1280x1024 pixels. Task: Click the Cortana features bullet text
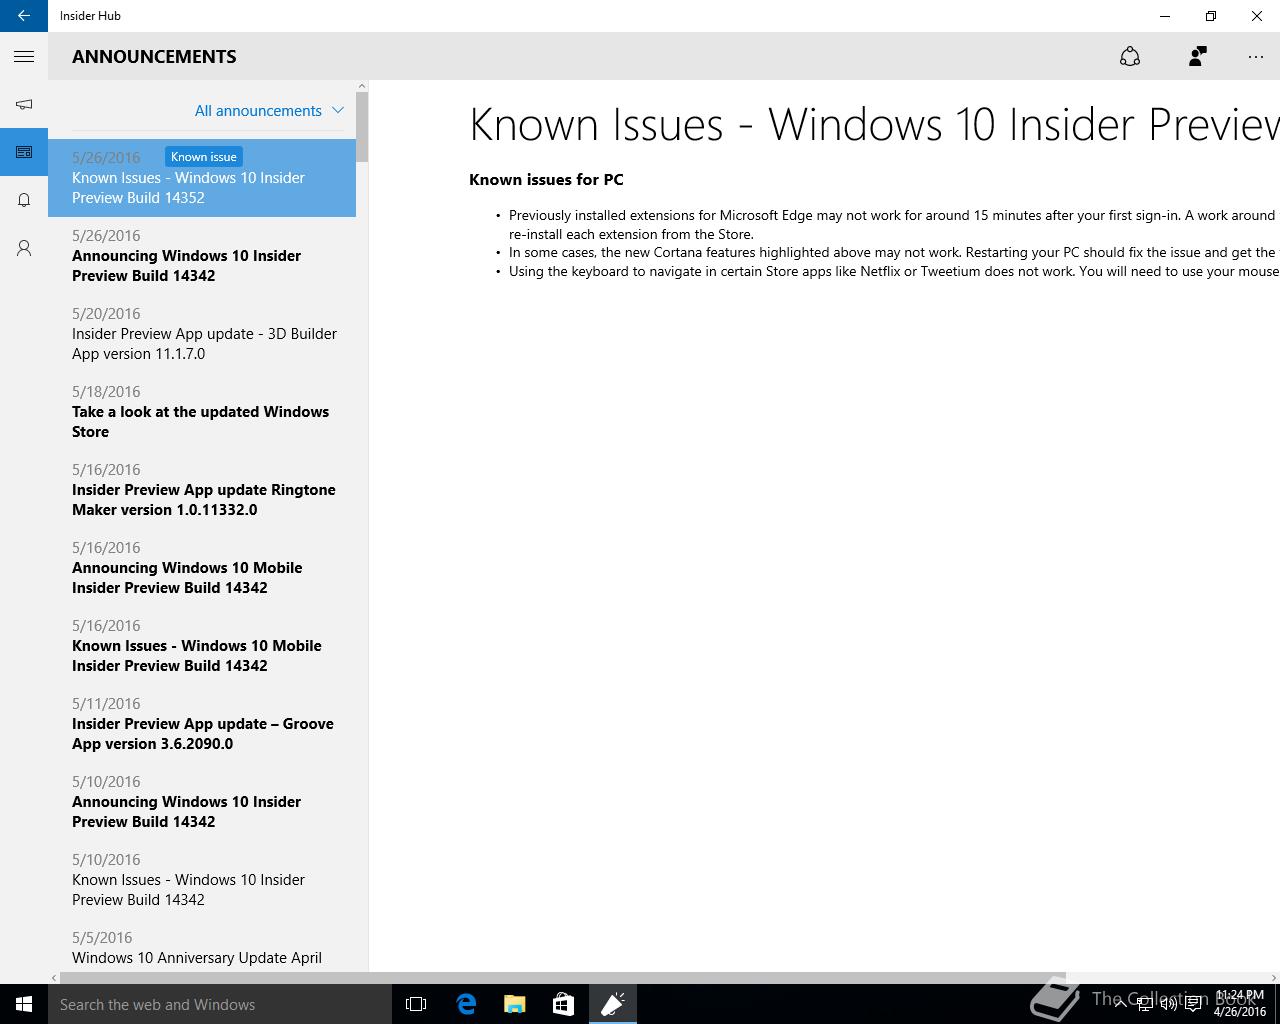[892, 253]
